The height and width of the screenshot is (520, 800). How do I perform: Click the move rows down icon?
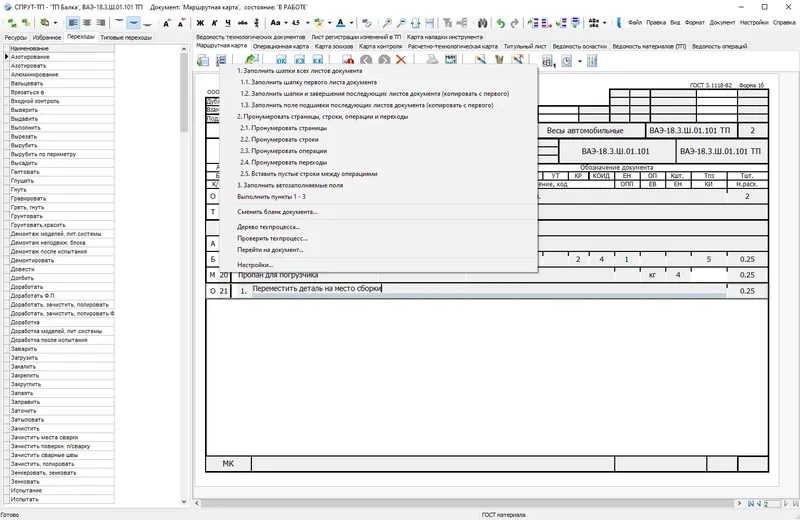tap(576, 23)
